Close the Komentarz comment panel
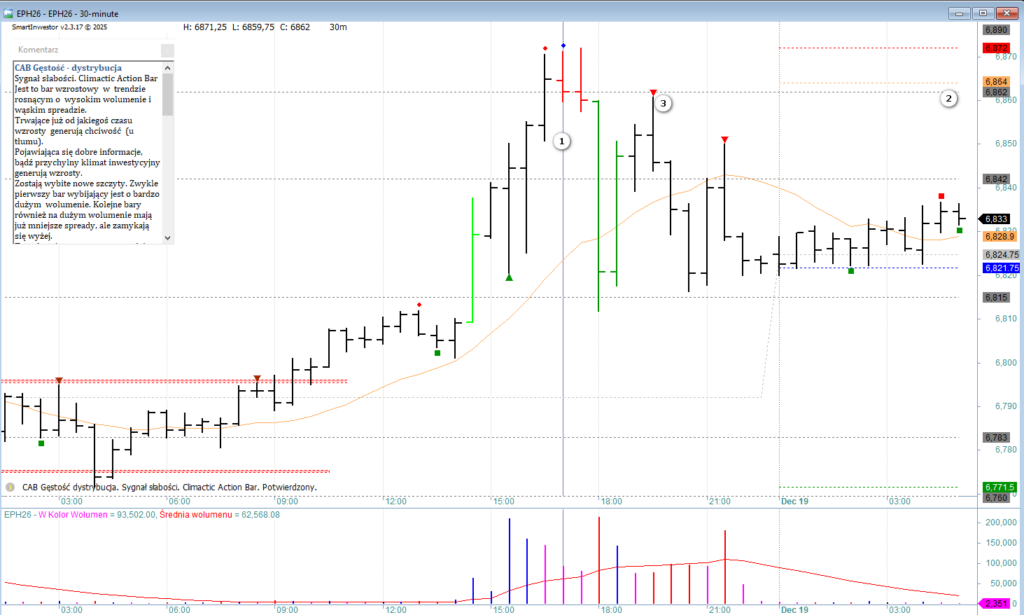Screen dimensions: 1024x615 (167, 49)
